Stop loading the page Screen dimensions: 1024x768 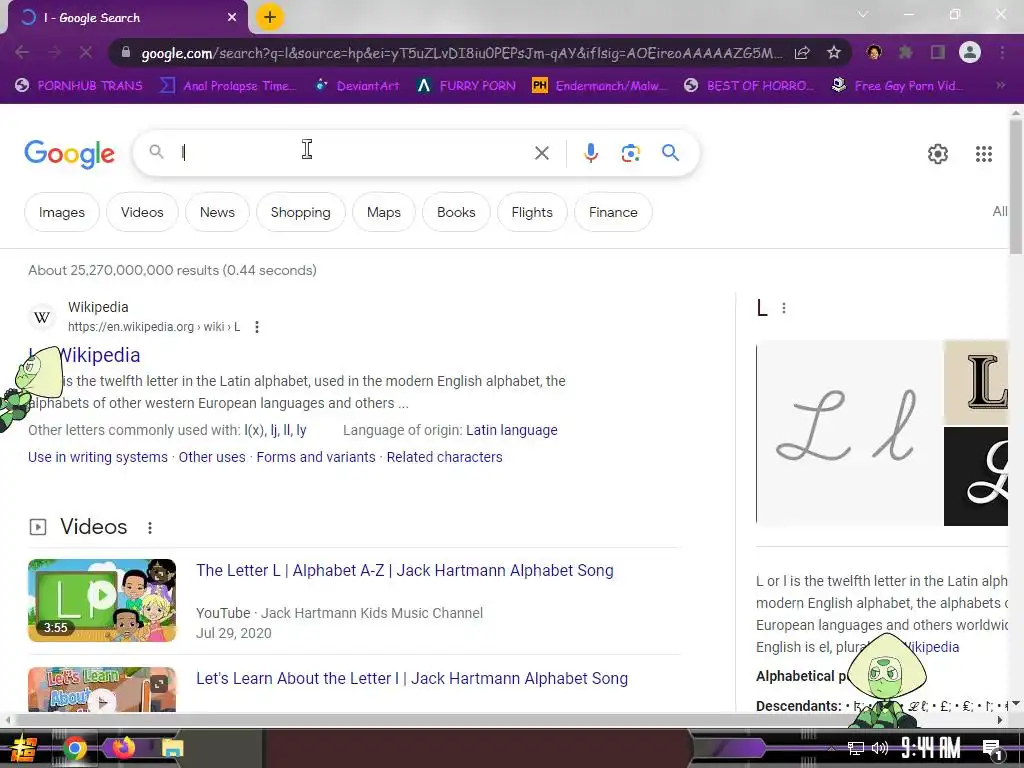point(86,52)
